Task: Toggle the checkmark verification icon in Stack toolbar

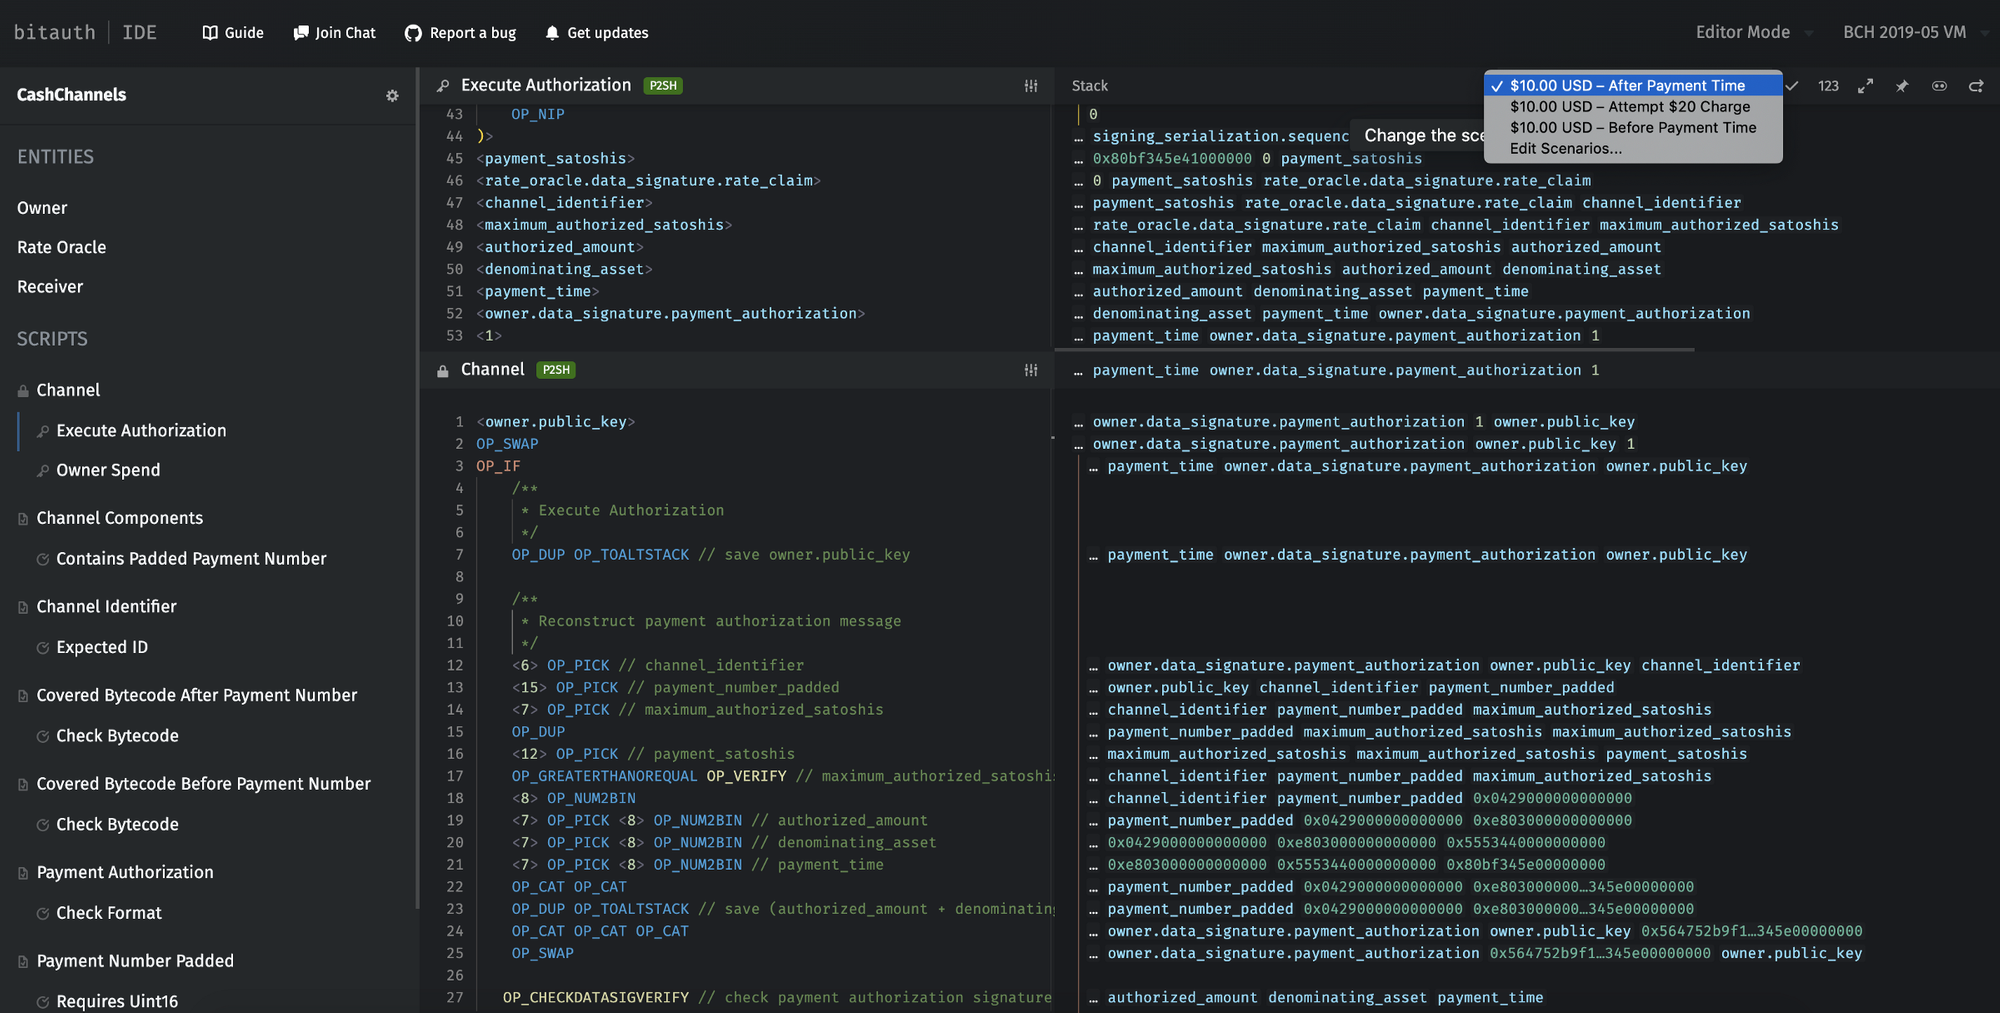Action: (x=1792, y=86)
